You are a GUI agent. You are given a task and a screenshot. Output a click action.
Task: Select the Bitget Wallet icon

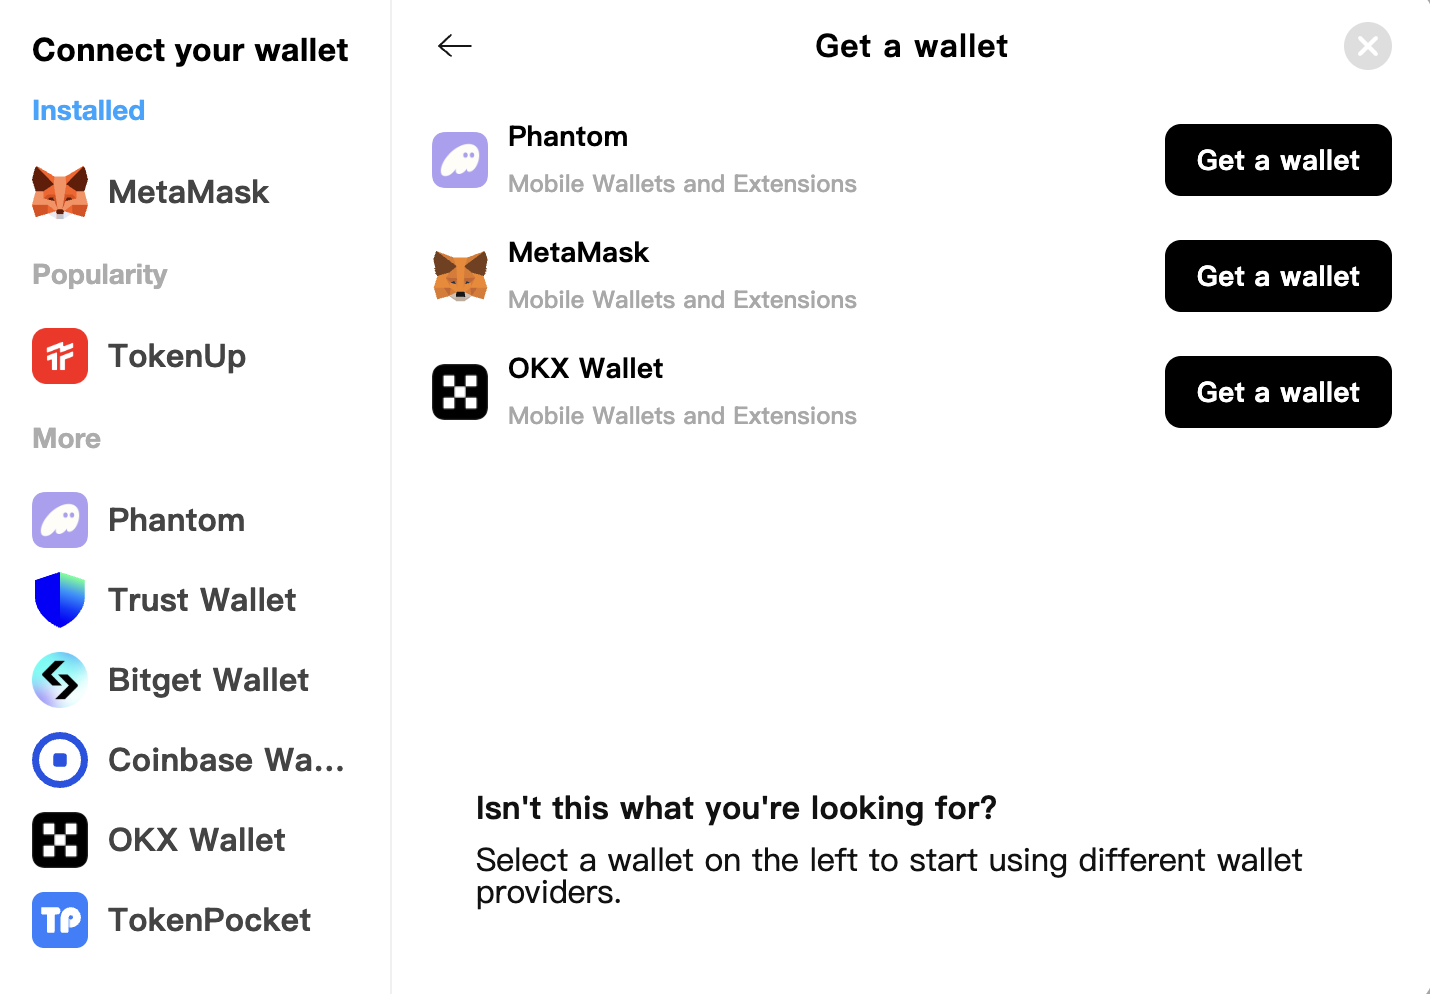point(60,680)
